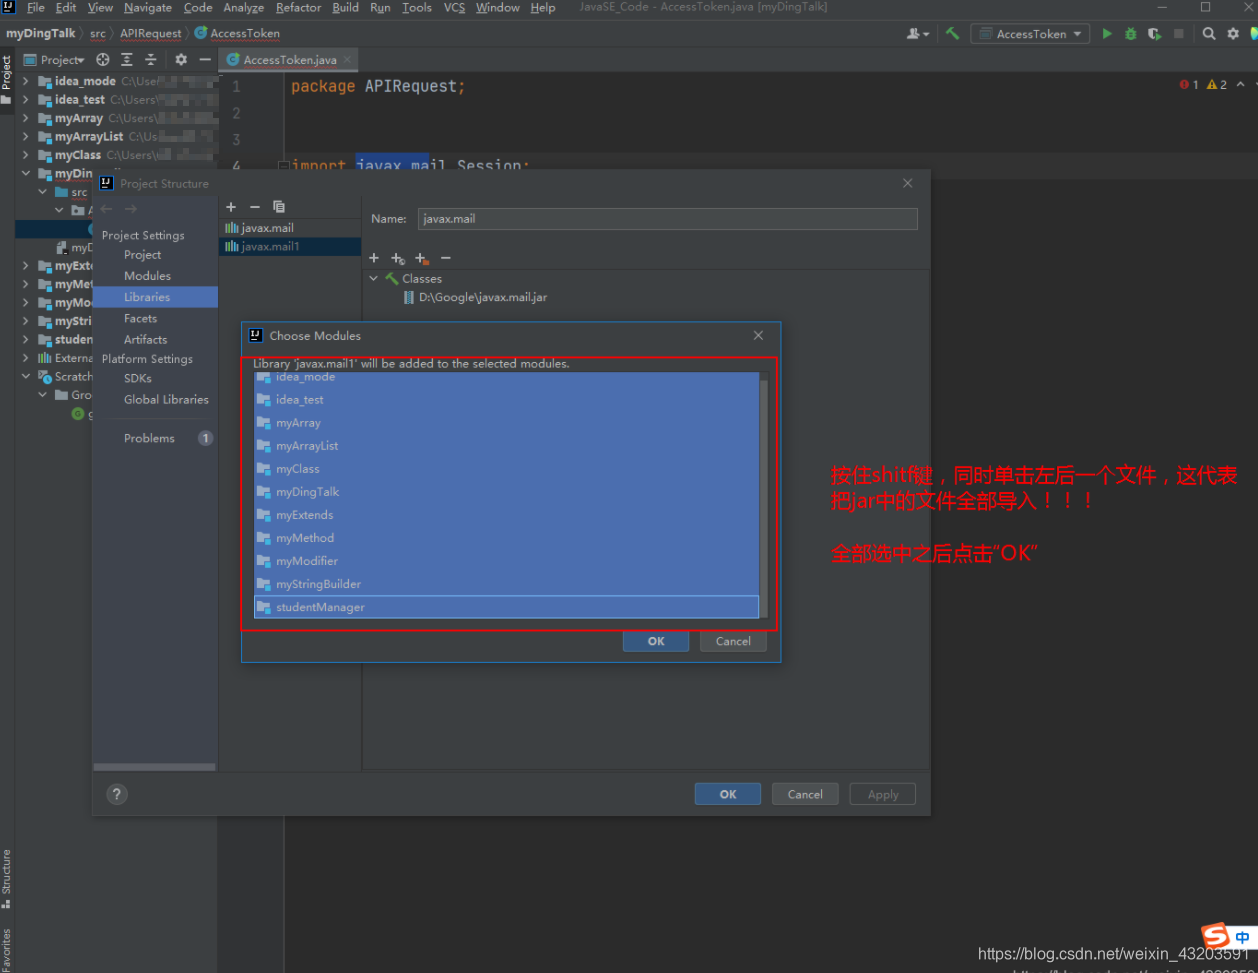1258x973 pixels.
Task: Select the myDingTalk module in Choose Modules
Action: point(507,492)
